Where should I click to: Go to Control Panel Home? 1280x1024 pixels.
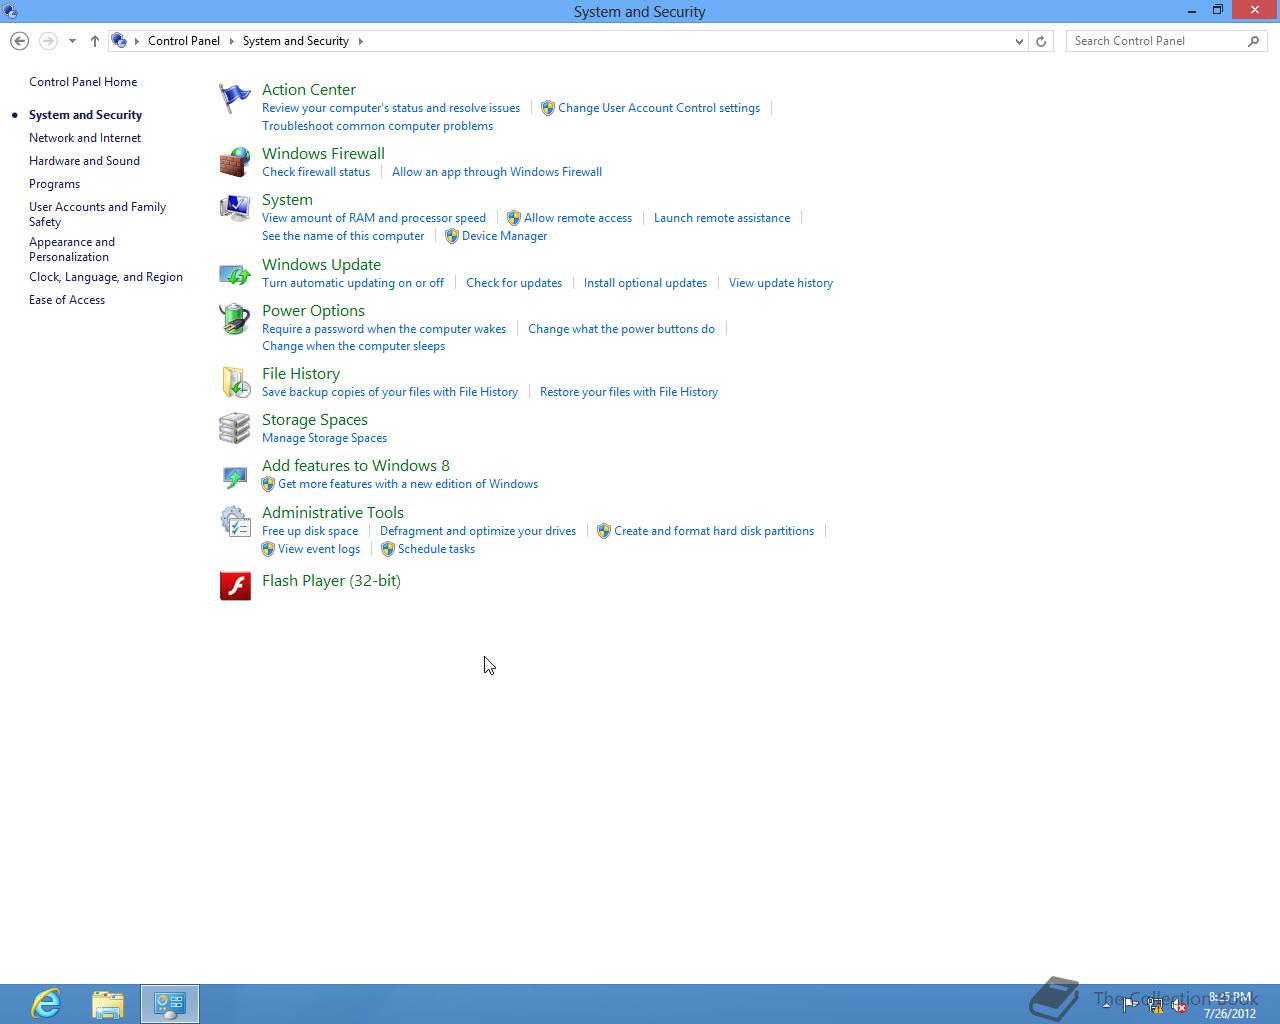(83, 82)
